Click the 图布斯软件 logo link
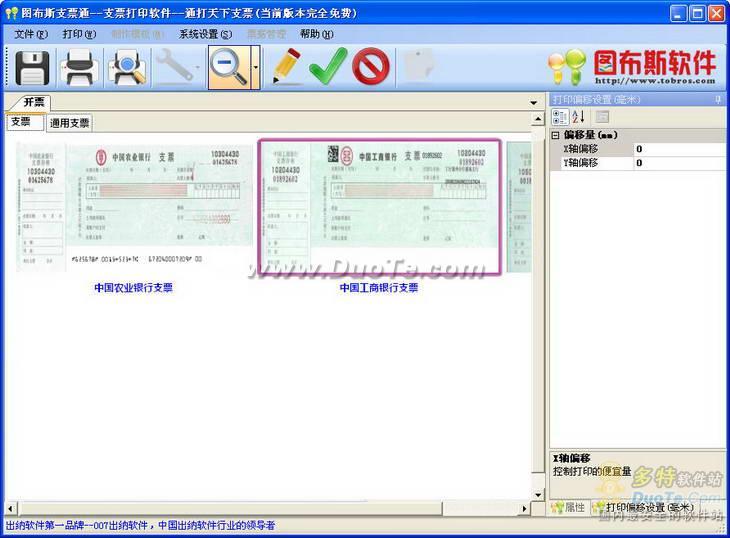730x538 pixels. point(632,67)
